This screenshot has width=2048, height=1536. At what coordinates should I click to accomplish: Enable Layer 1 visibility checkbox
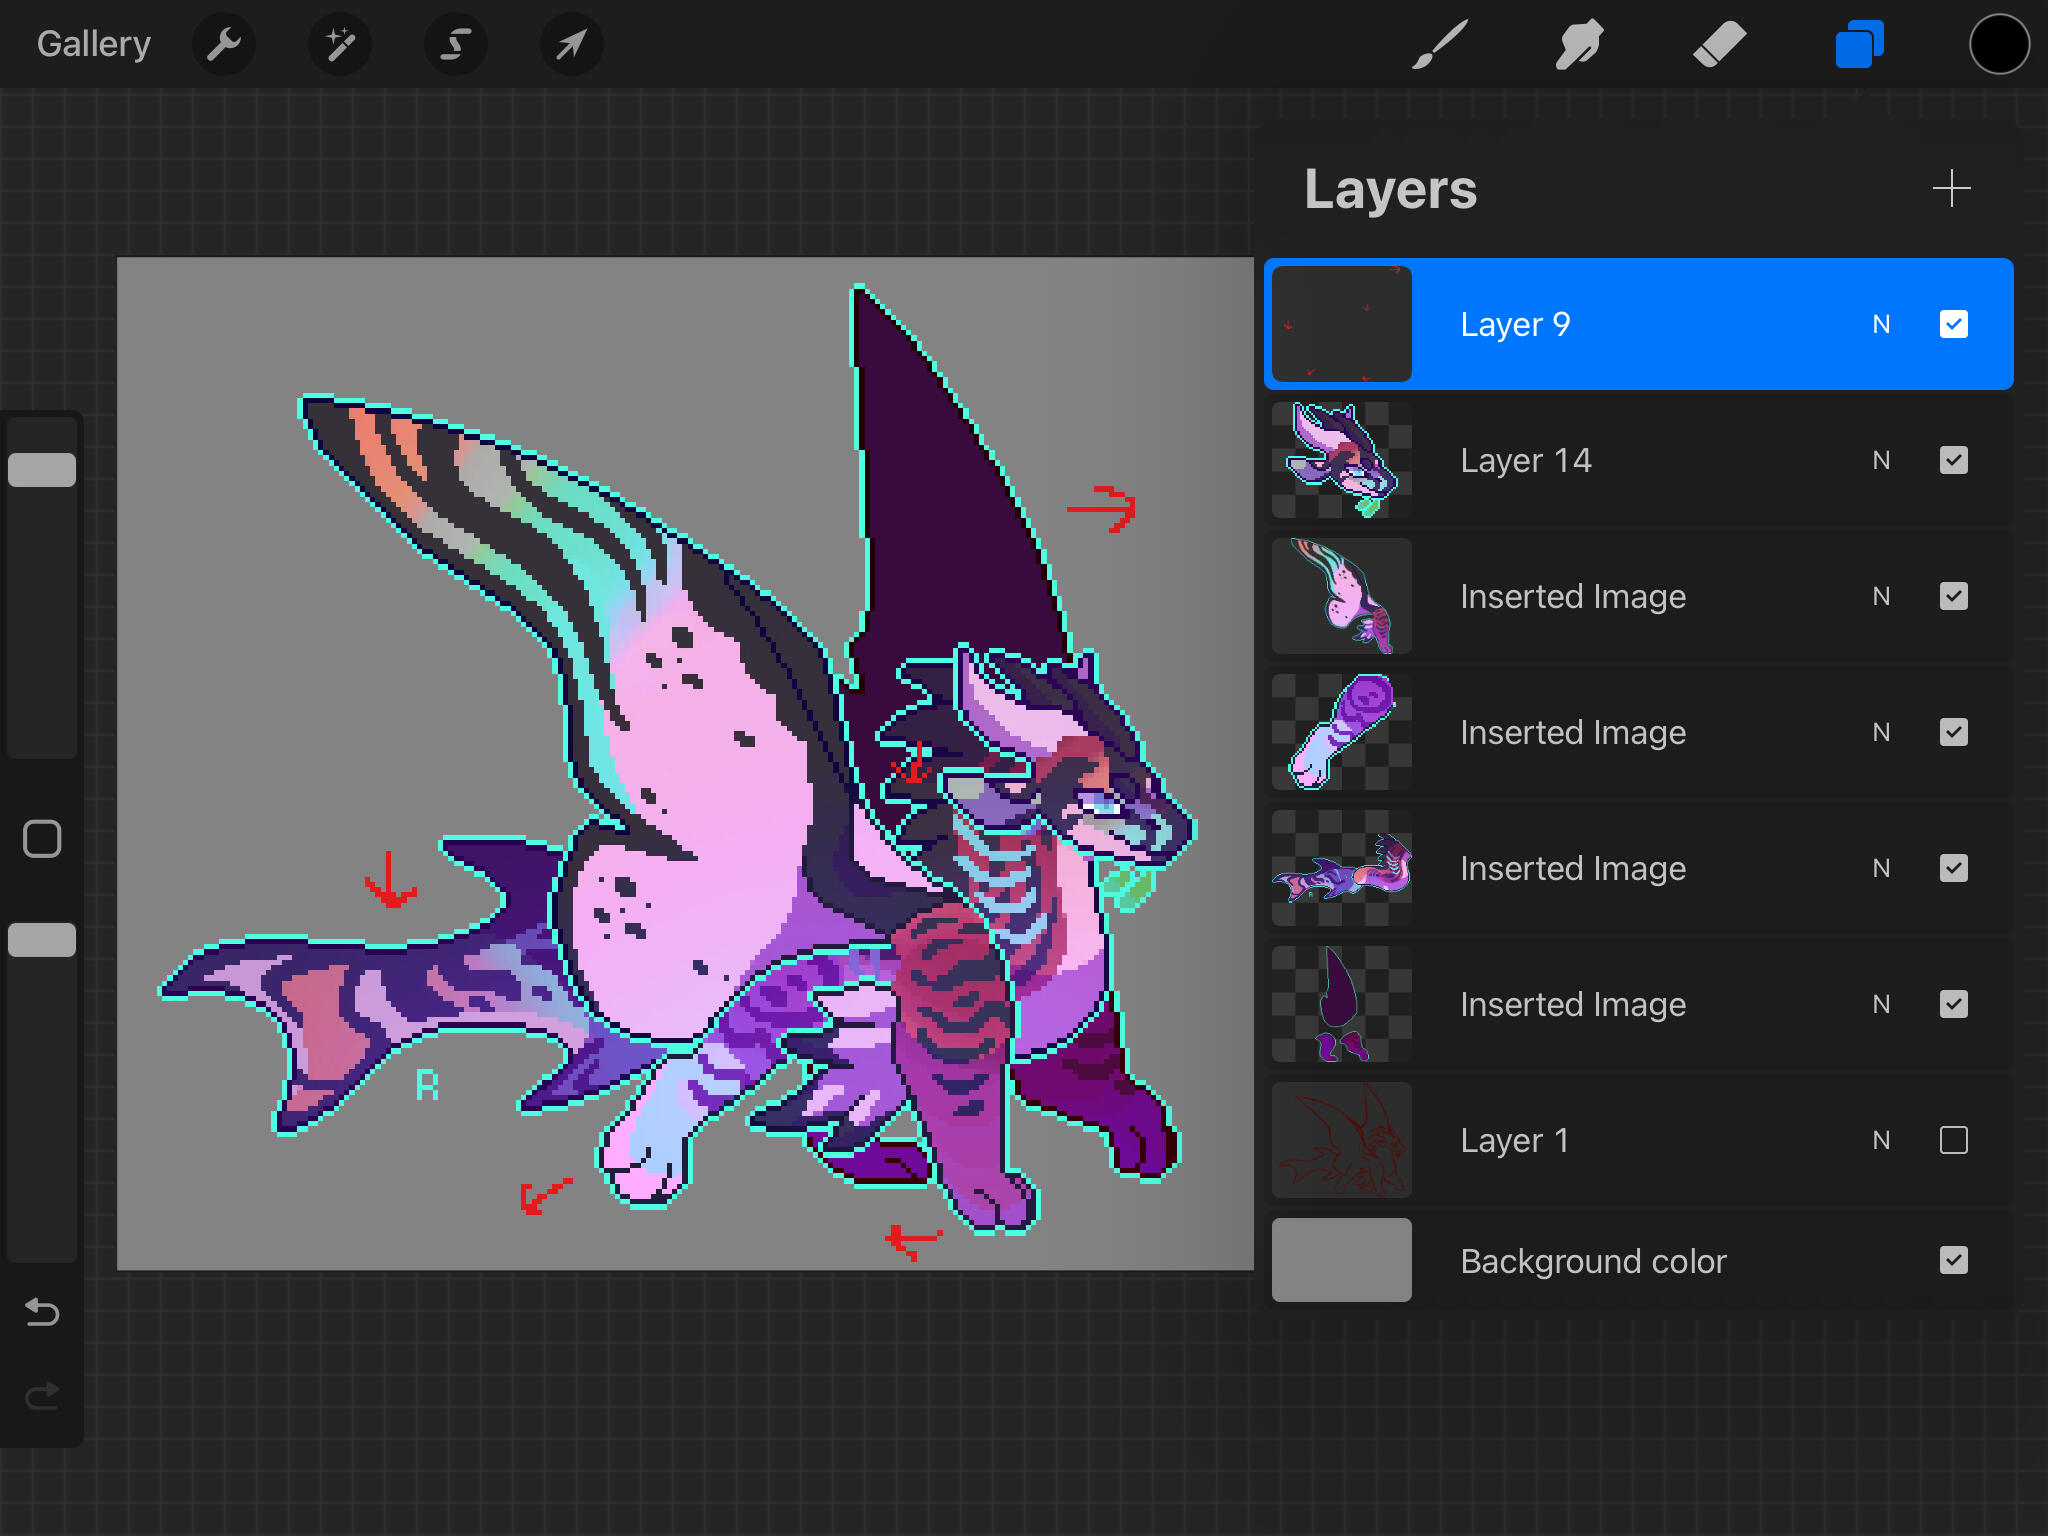1953,1140
